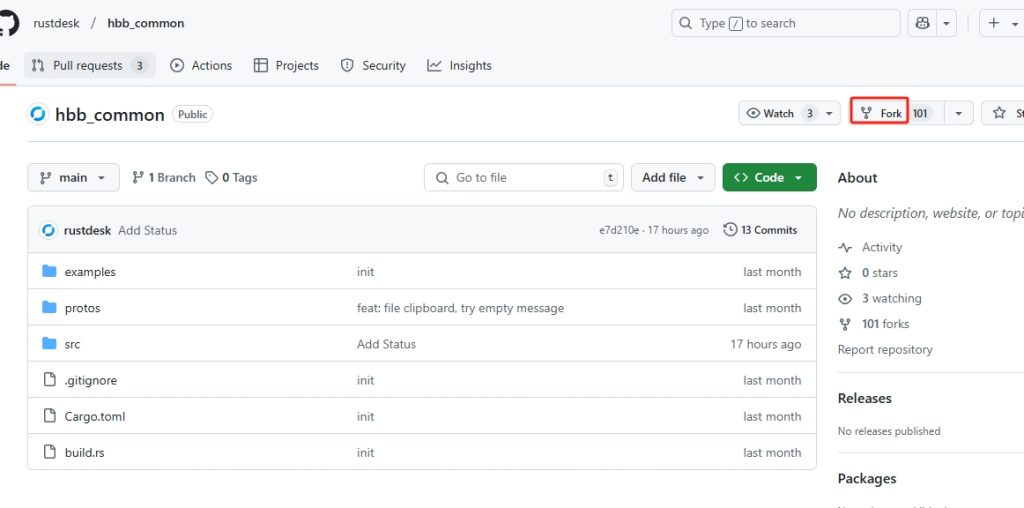Go to the Insights tab
1024x508 pixels.
click(x=459, y=66)
